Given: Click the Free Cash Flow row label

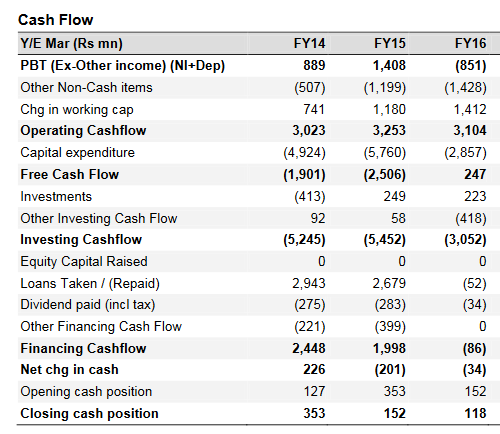Looking at the screenshot, I should coord(70,174).
